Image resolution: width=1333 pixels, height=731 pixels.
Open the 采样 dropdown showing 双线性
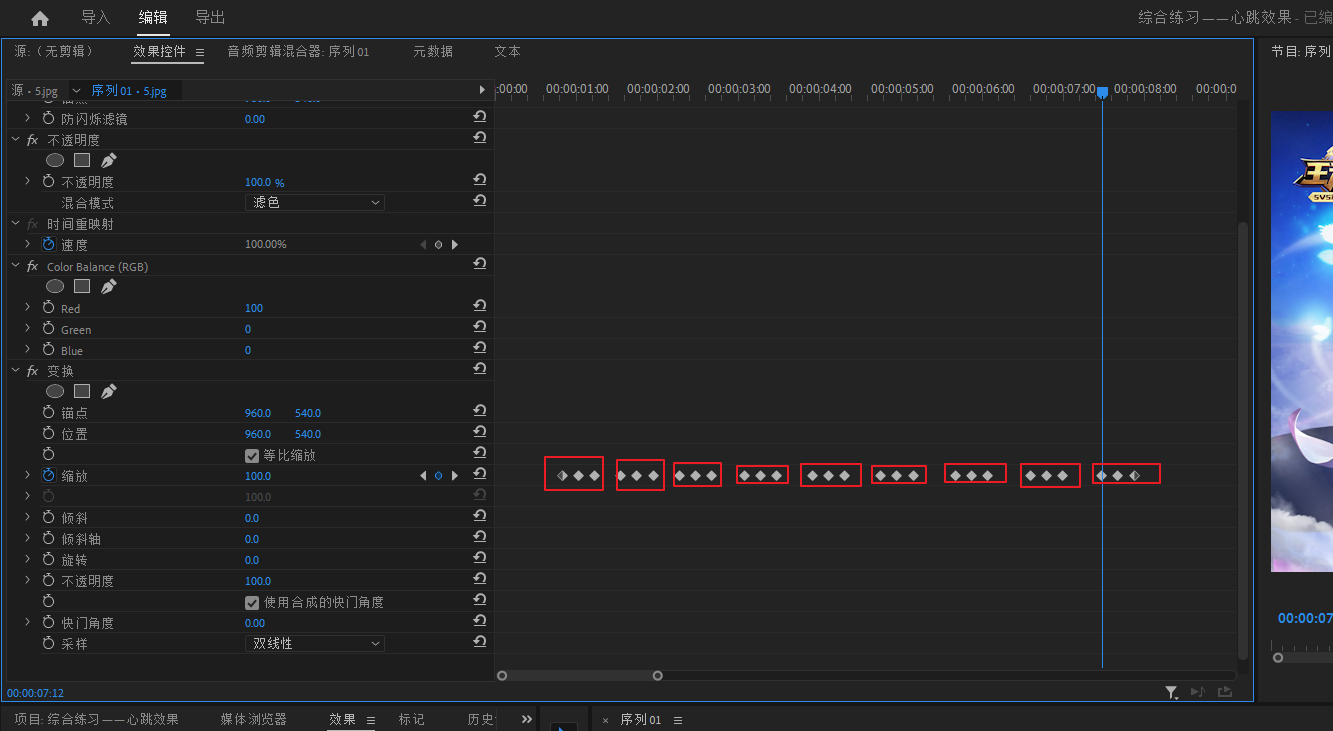(315, 644)
